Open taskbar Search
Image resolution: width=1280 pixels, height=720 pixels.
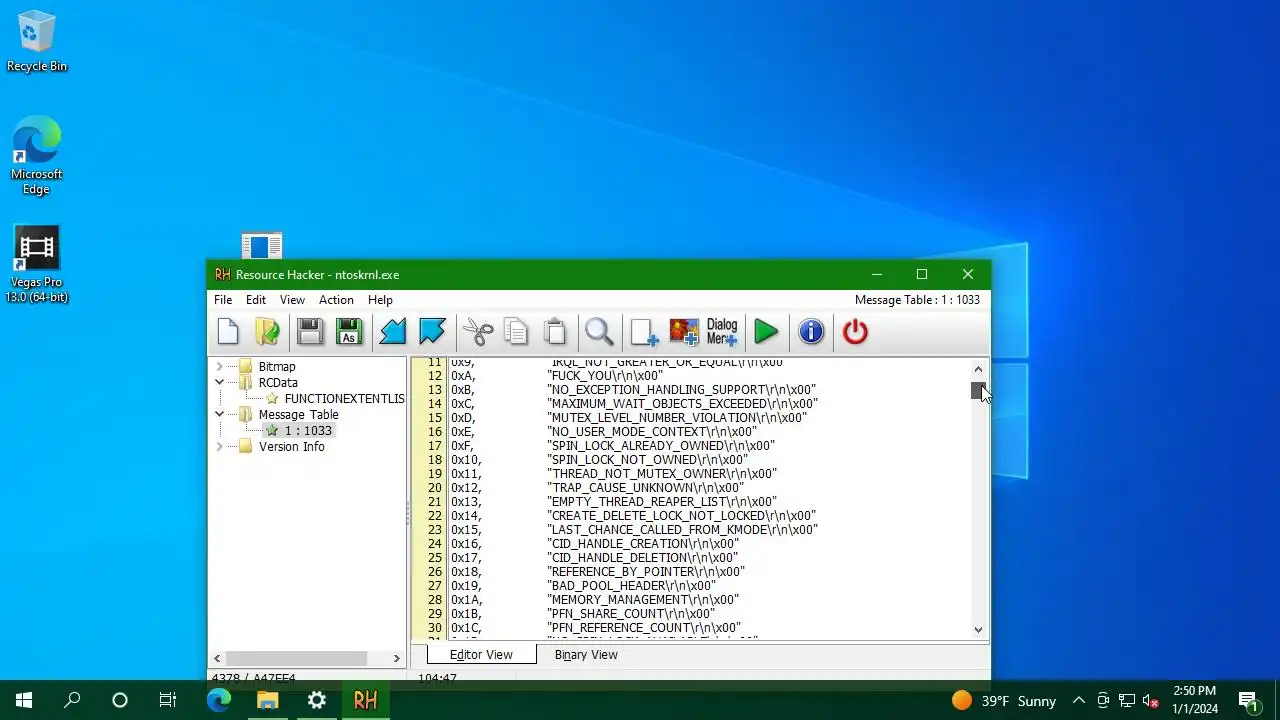72,700
